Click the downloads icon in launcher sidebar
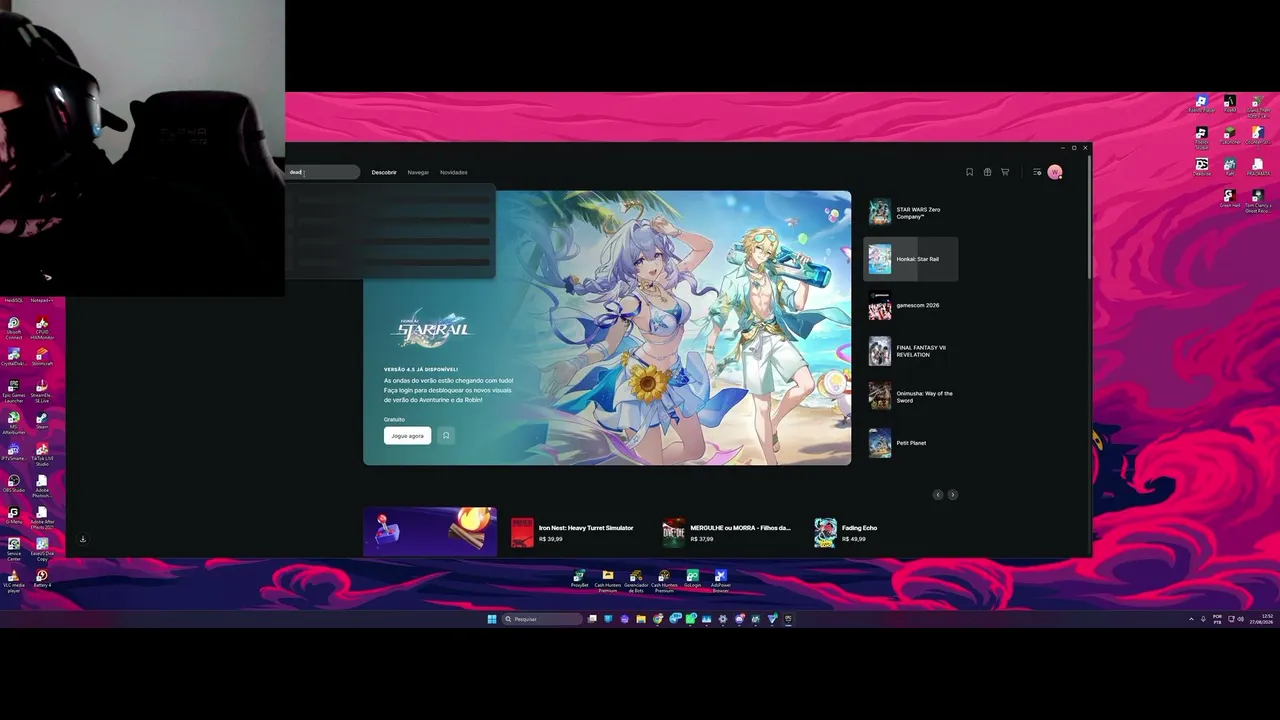 coord(83,539)
